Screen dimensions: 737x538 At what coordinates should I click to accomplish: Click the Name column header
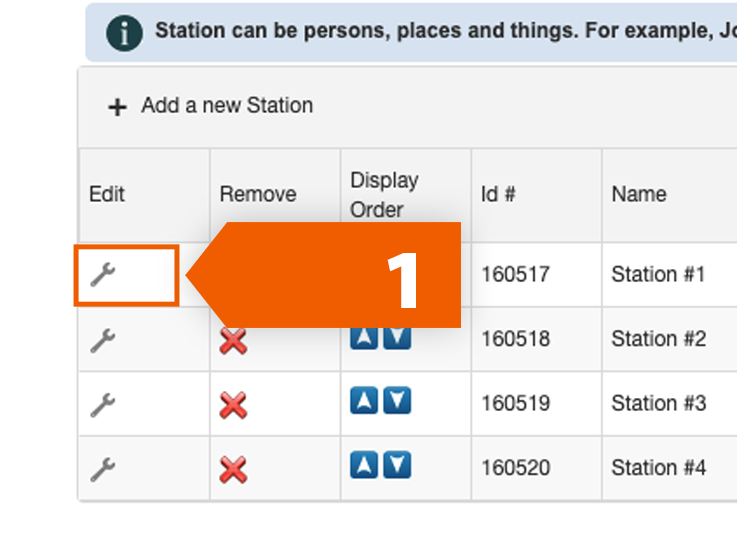coord(639,194)
